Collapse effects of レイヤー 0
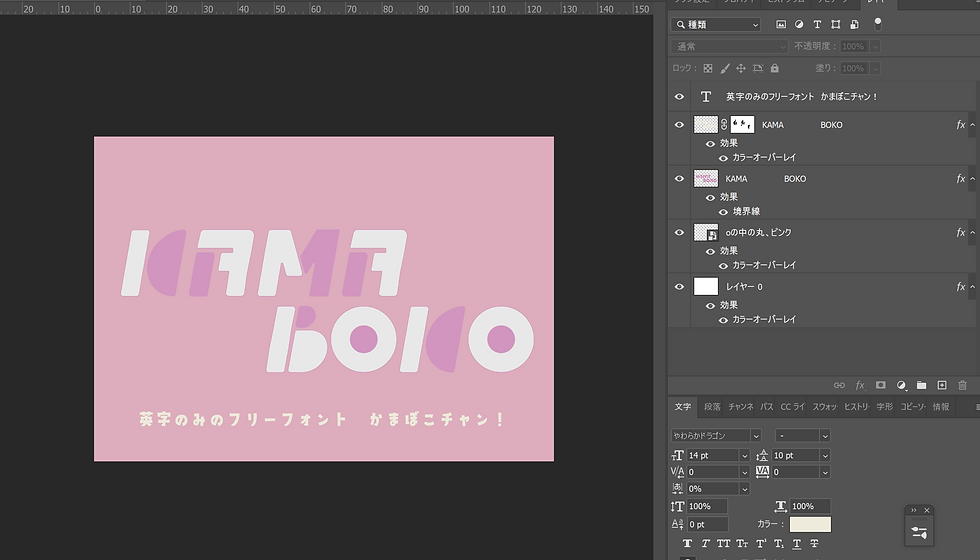 click(972, 287)
